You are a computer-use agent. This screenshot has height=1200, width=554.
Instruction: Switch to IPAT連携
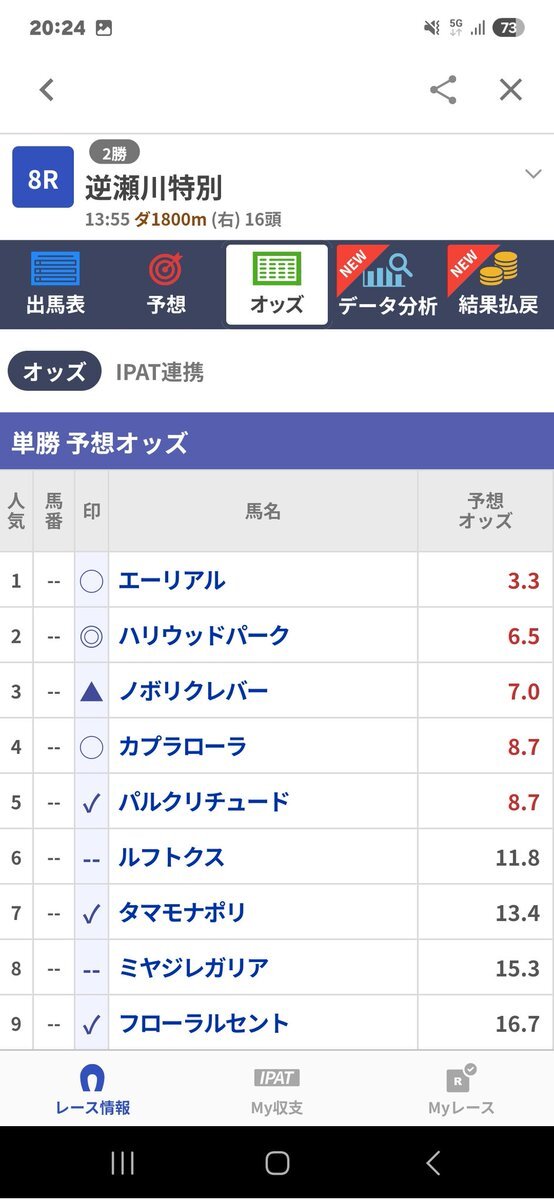point(160,372)
